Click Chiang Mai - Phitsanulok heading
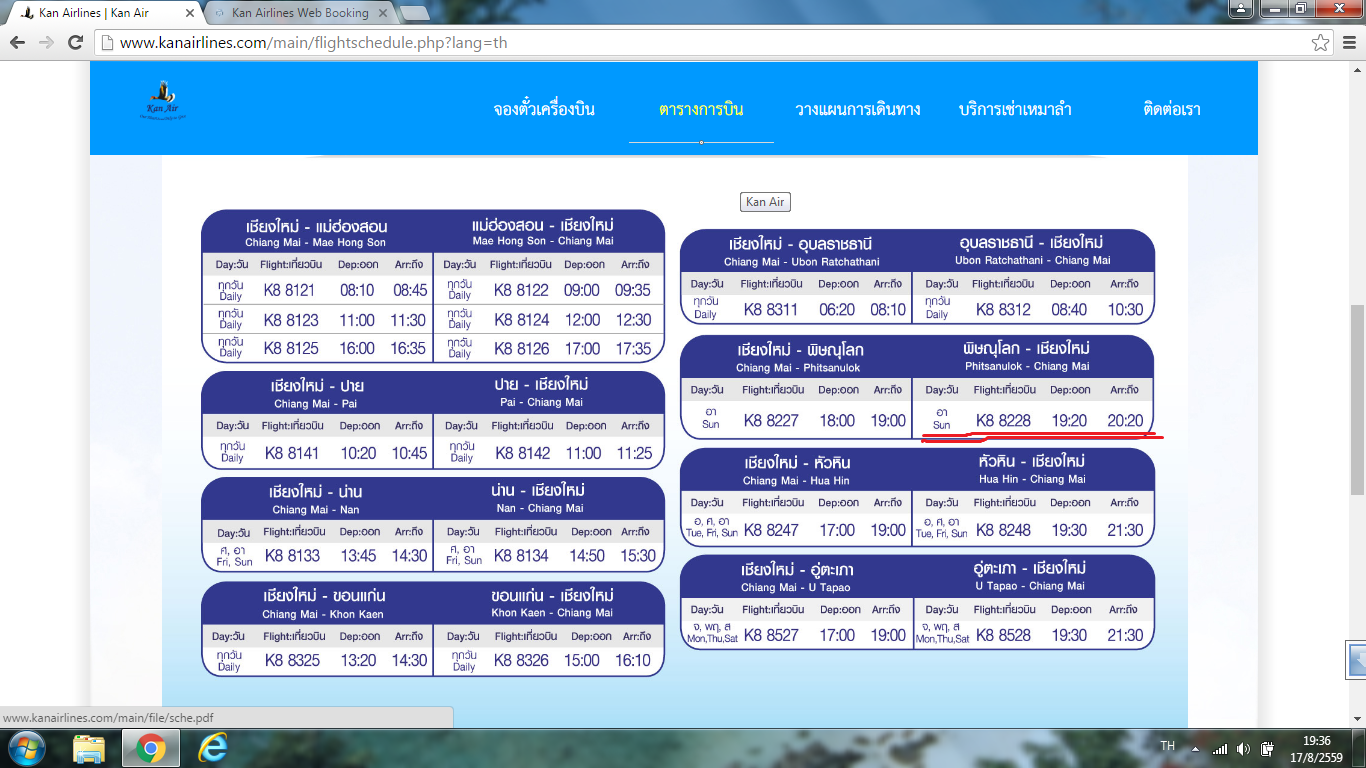 click(798, 368)
